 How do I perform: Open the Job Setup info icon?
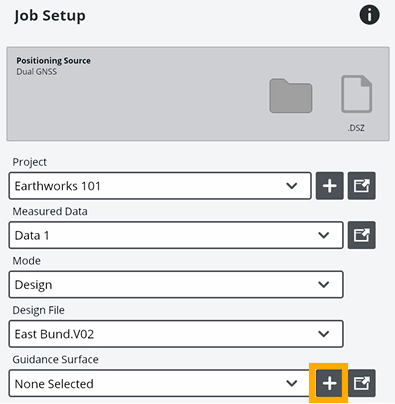(x=369, y=15)
